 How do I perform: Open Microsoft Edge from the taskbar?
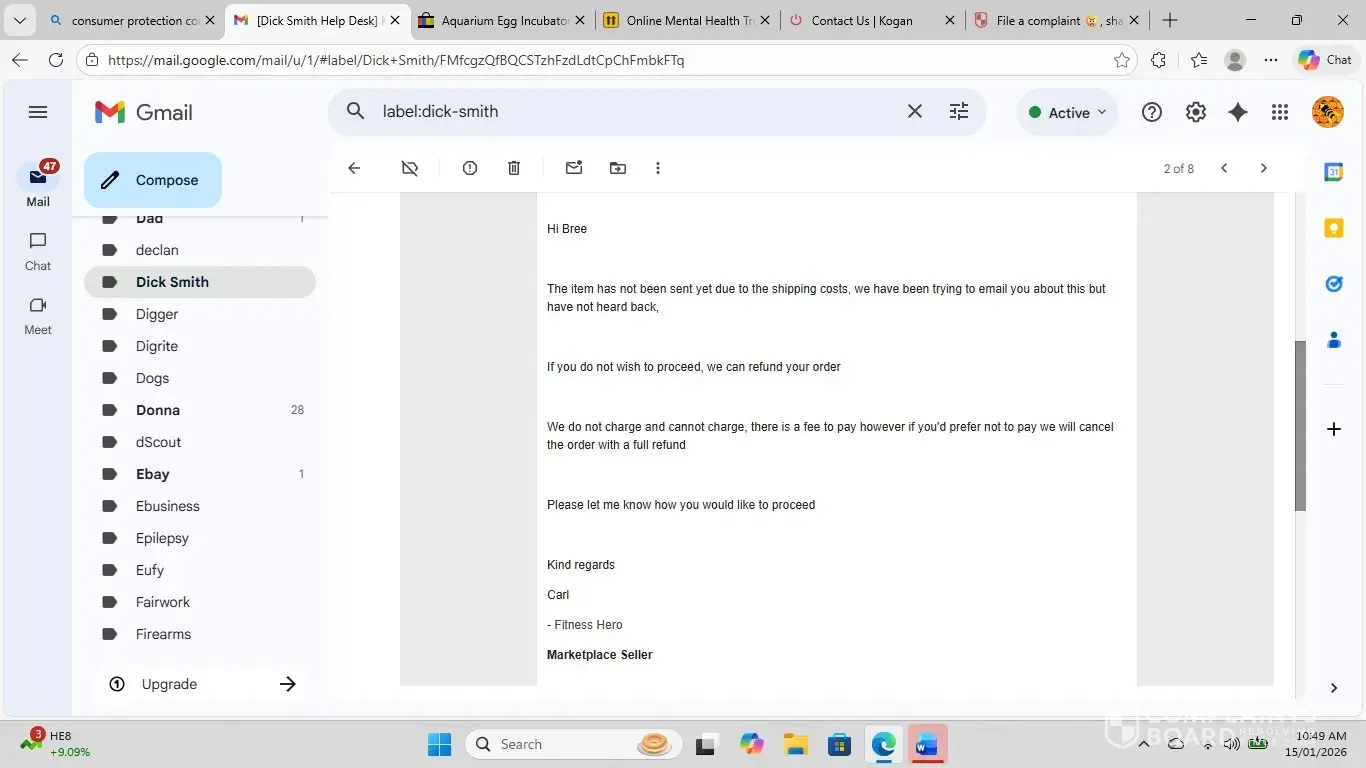coord(883,744)
